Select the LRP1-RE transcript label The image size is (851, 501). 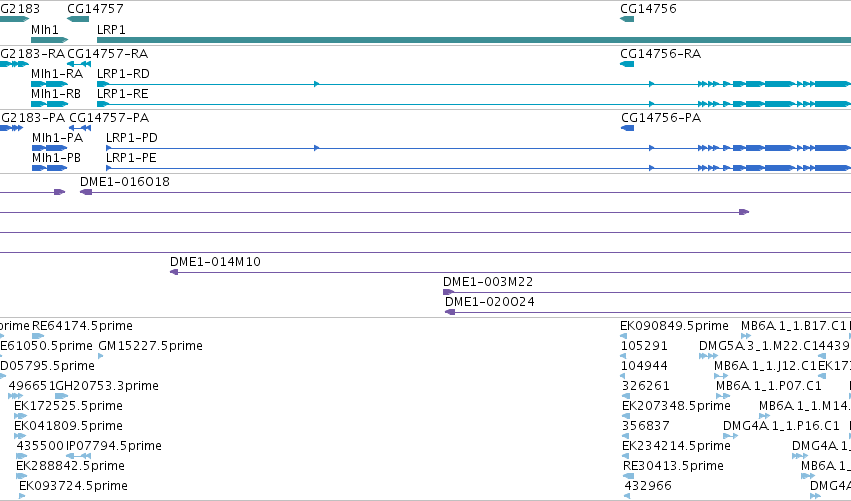[x=123, y=94]
